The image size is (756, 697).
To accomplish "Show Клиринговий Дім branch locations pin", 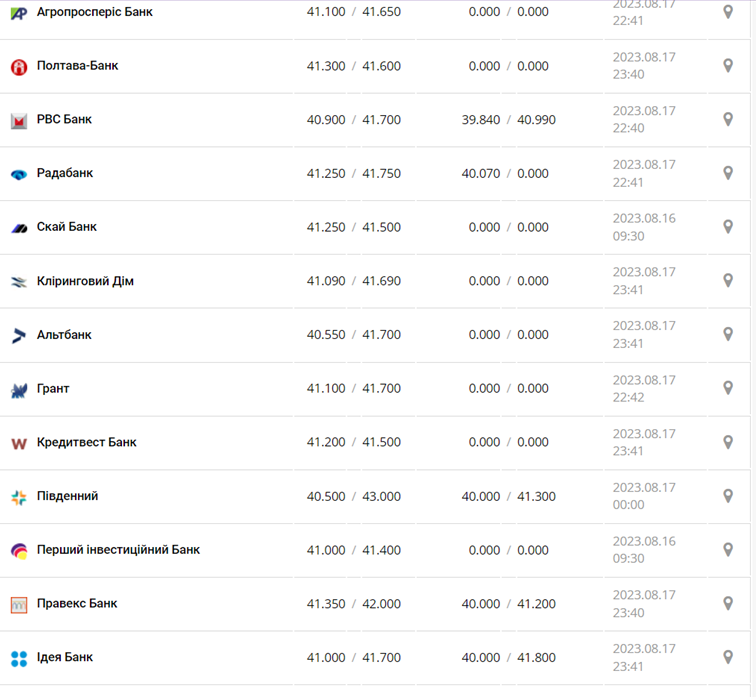I will pyautogui.click(x=728, y=281).
